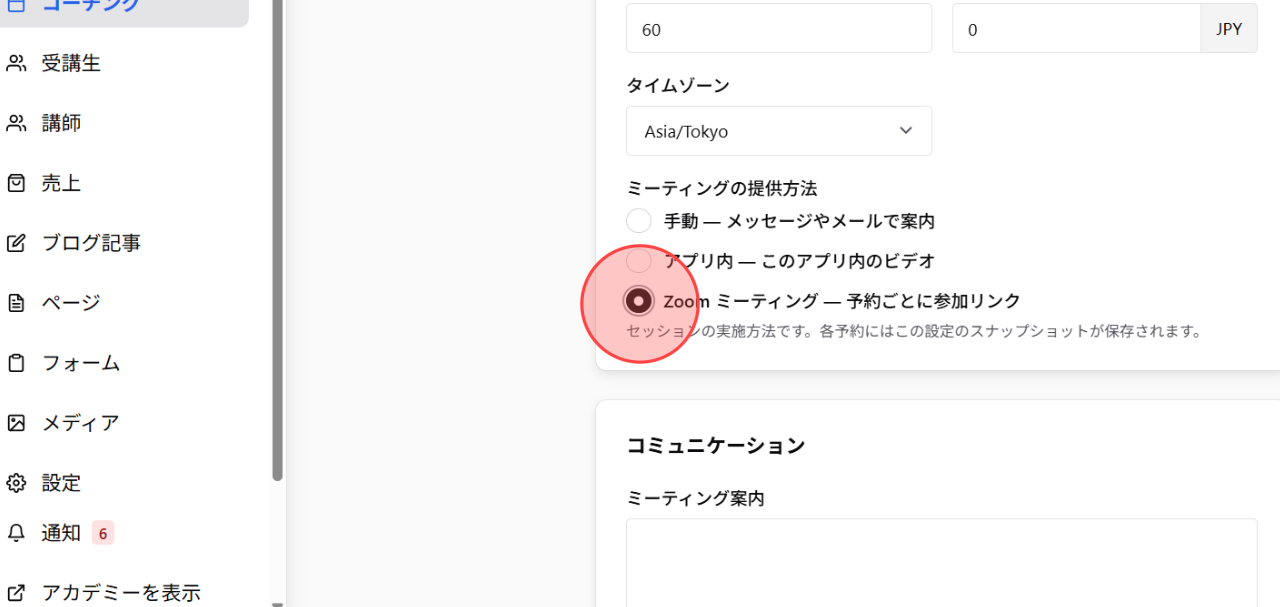The image size is (1280, 607).
Task: Click the duration field showing 60
Action: click(779, 28)
